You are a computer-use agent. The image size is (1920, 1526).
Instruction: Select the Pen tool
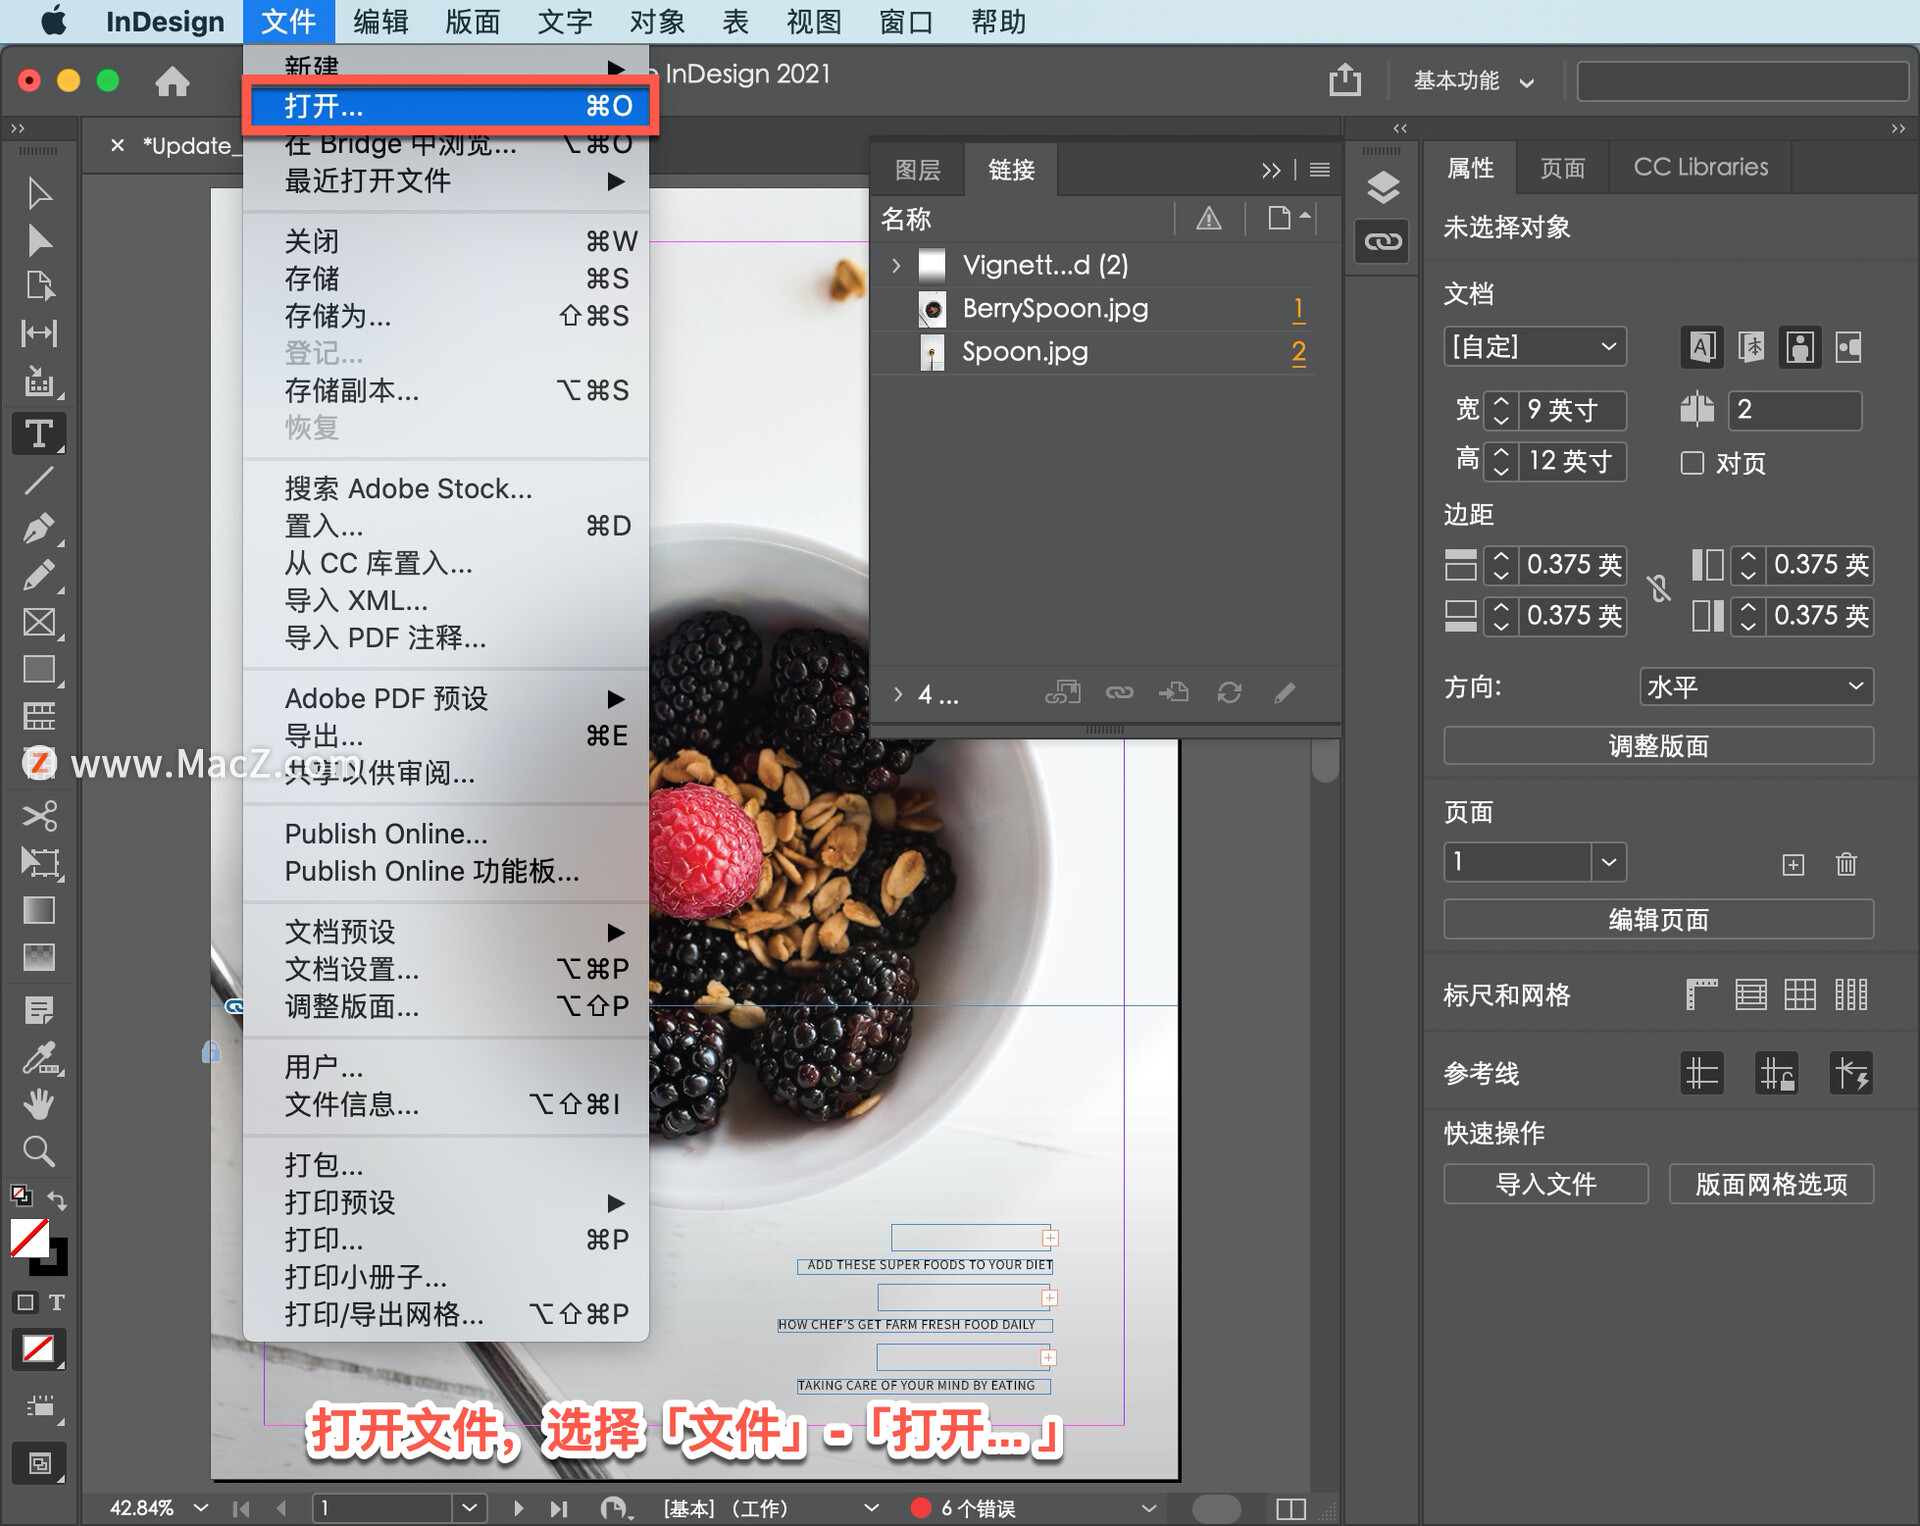[38, 527]
